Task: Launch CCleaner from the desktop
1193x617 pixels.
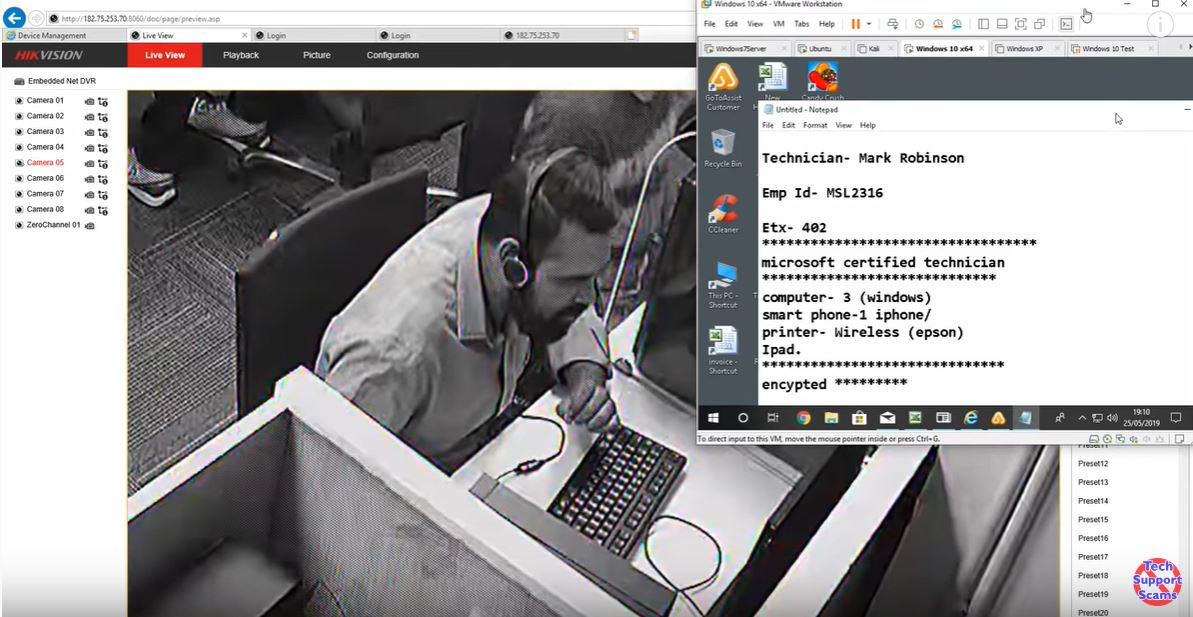Action: pos(724,212)
